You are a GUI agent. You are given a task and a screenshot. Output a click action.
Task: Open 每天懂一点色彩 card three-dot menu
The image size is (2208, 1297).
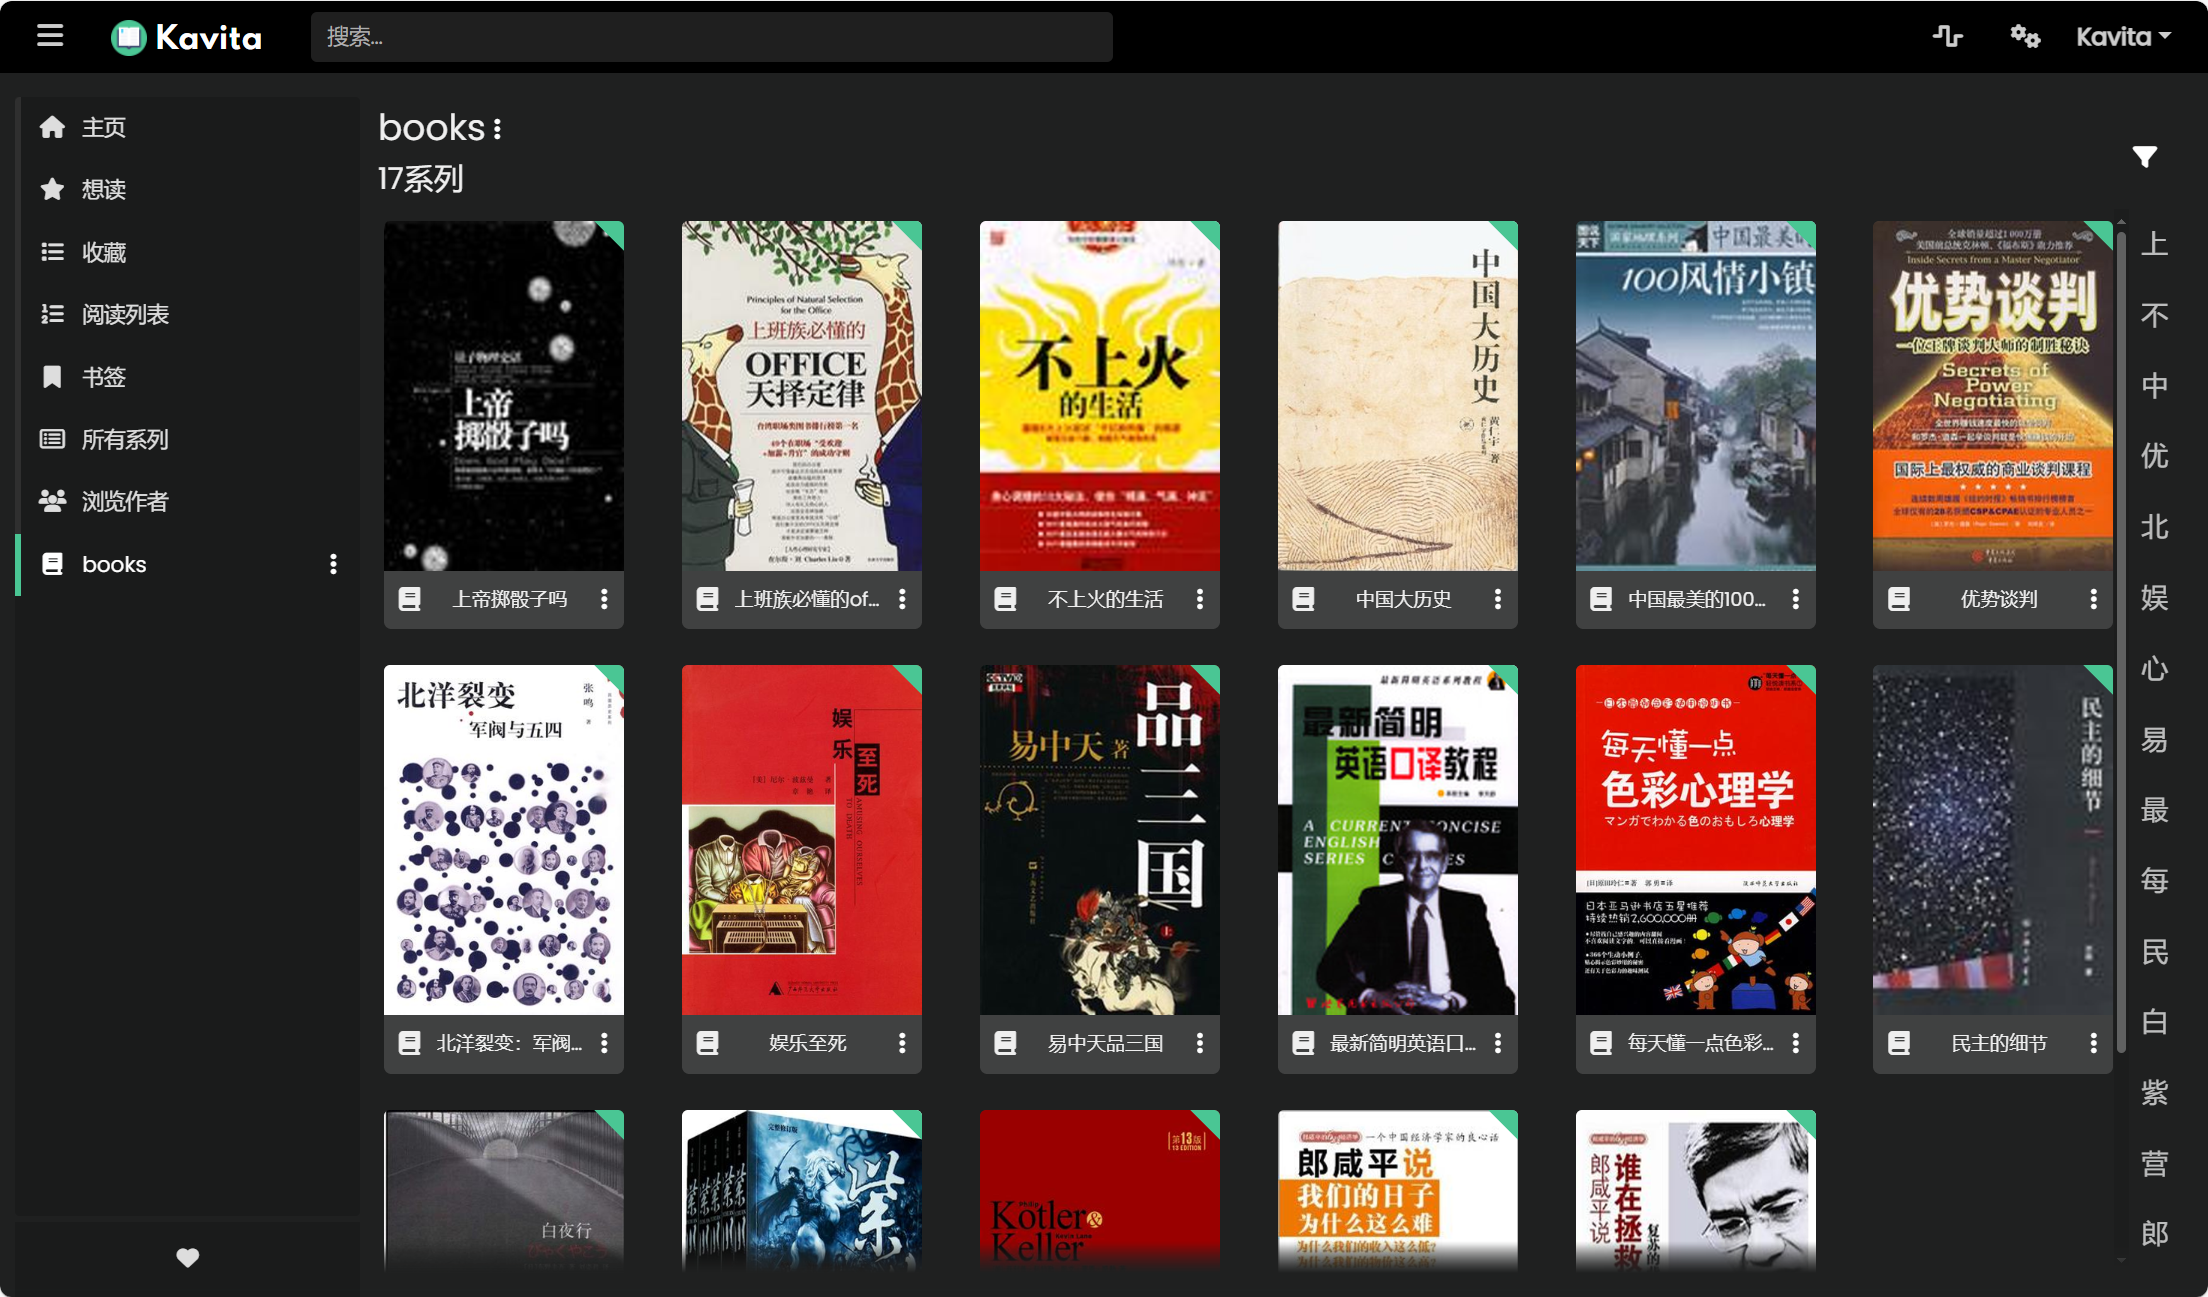1795,1043
